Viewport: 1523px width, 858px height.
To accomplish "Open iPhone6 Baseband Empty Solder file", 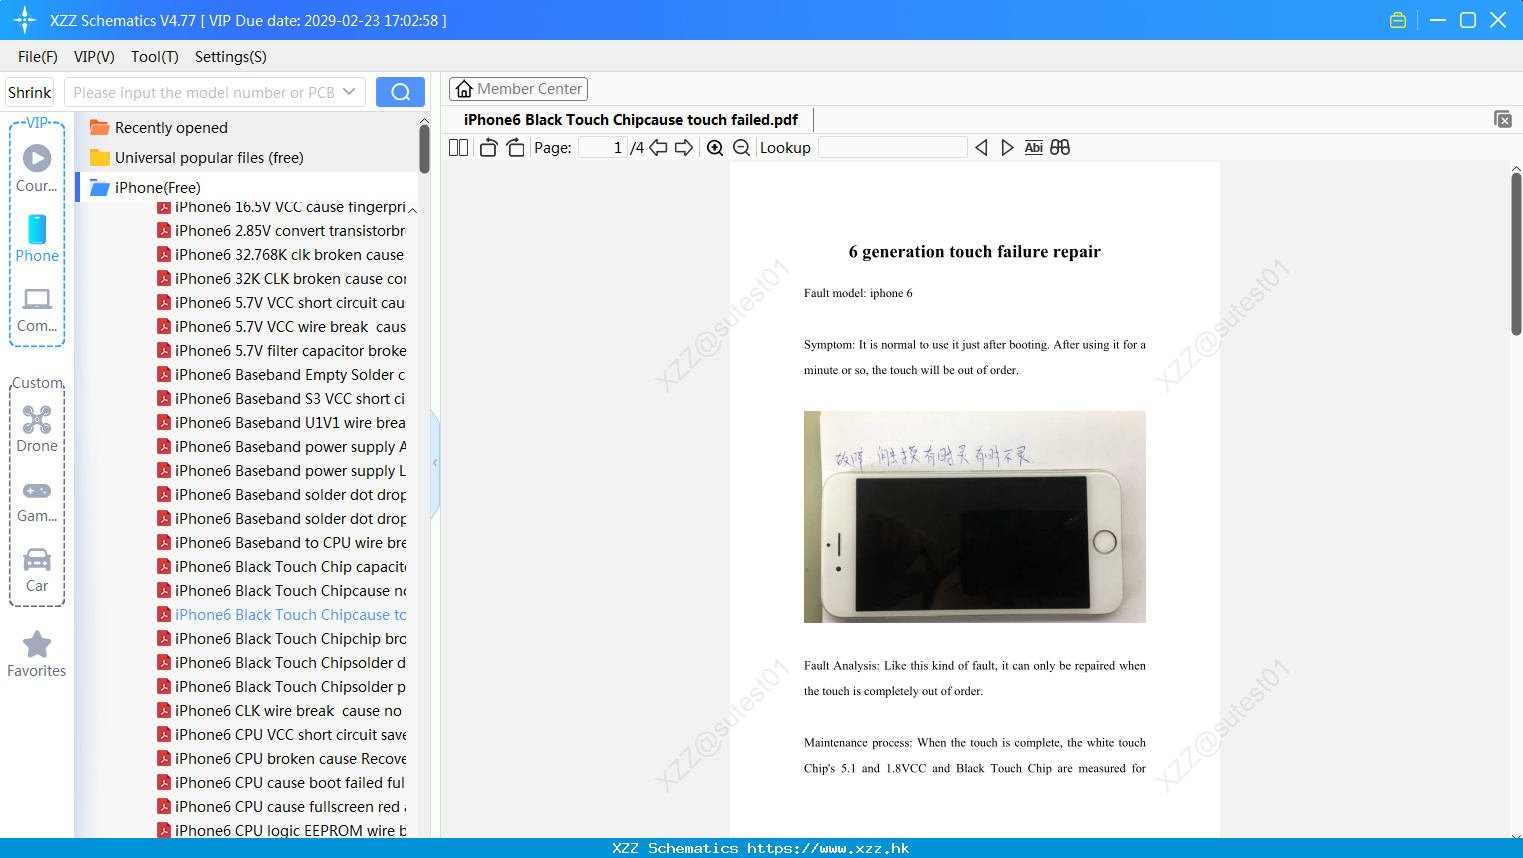I will 282,375.
